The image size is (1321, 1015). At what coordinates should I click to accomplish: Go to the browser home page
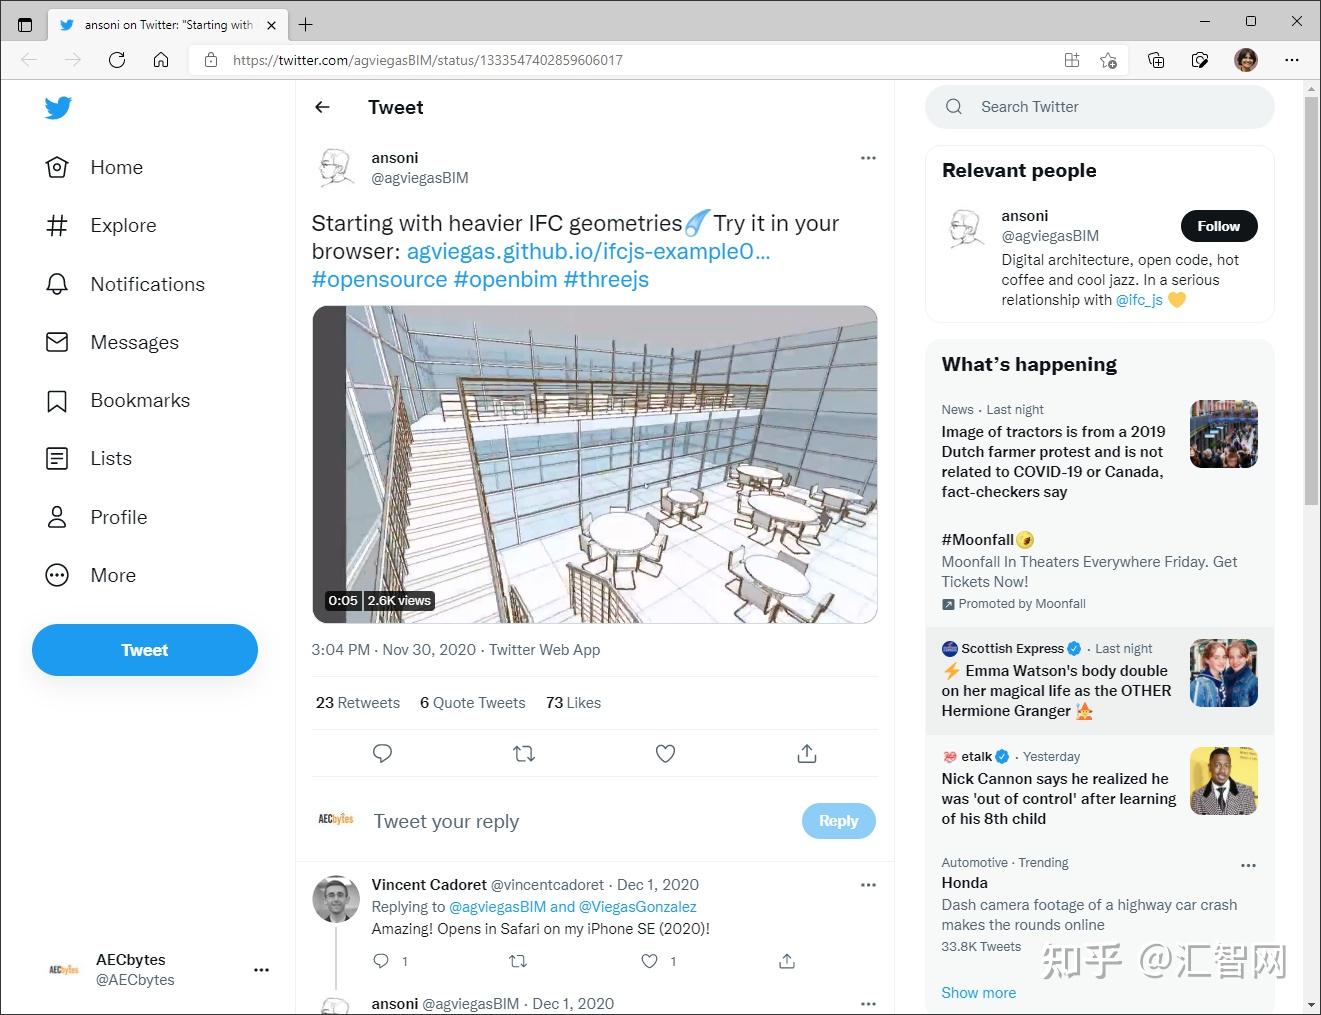click(x=161, y=60)
